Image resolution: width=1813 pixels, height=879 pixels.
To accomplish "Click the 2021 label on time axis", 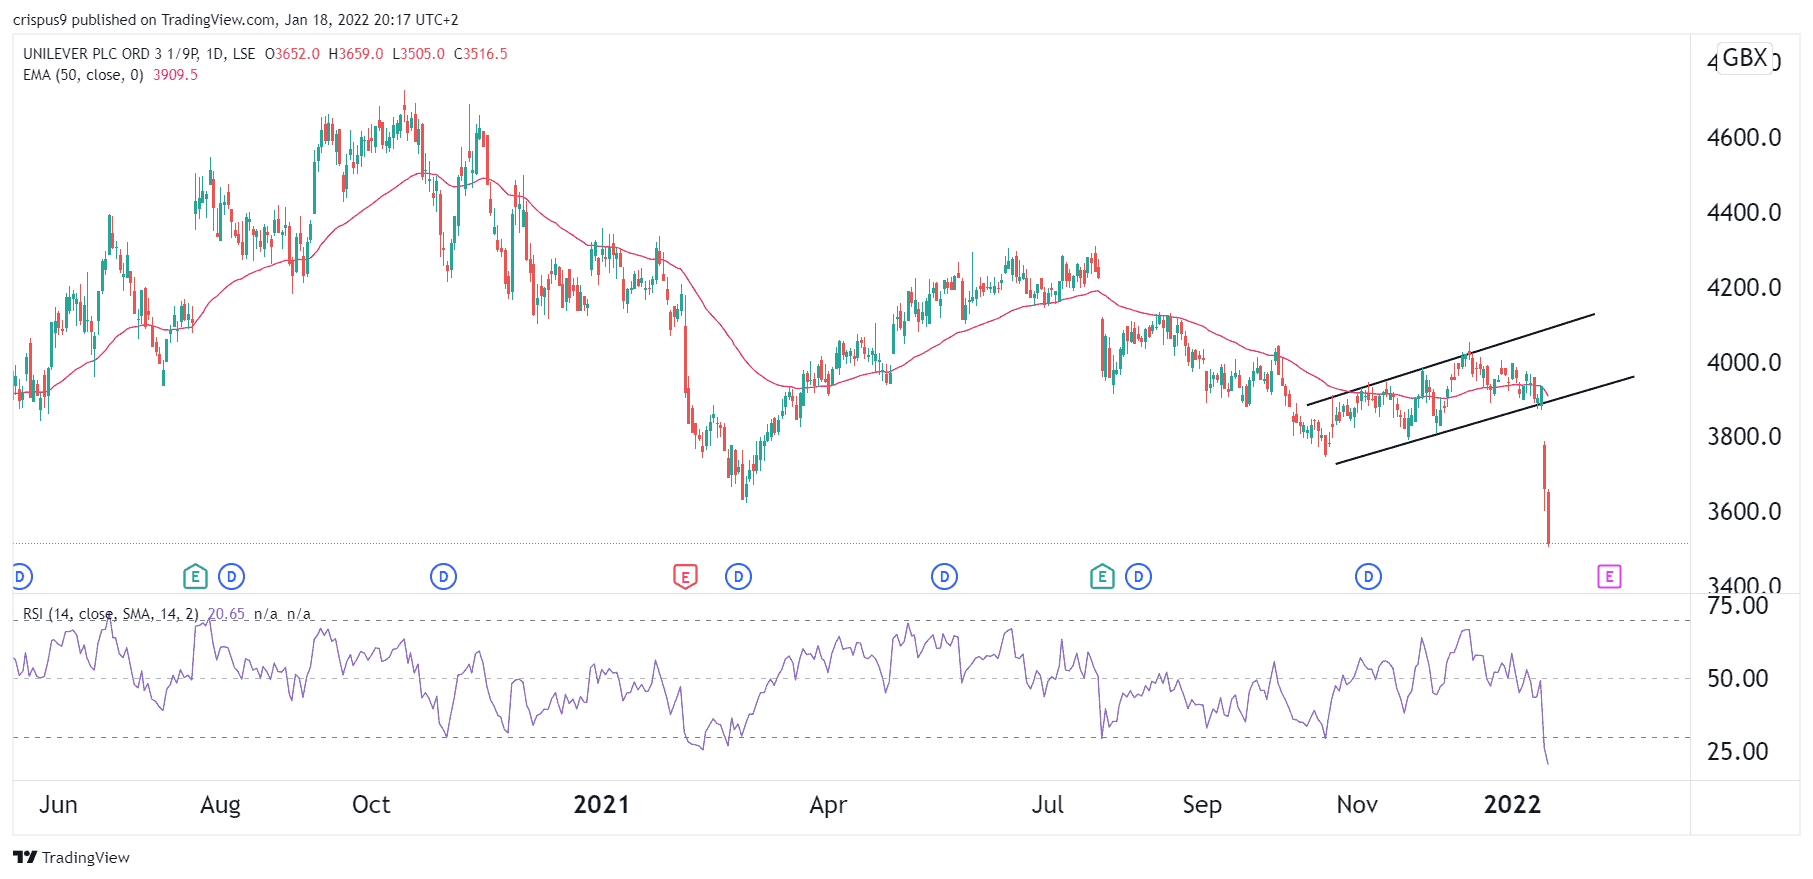I will 601,805.
